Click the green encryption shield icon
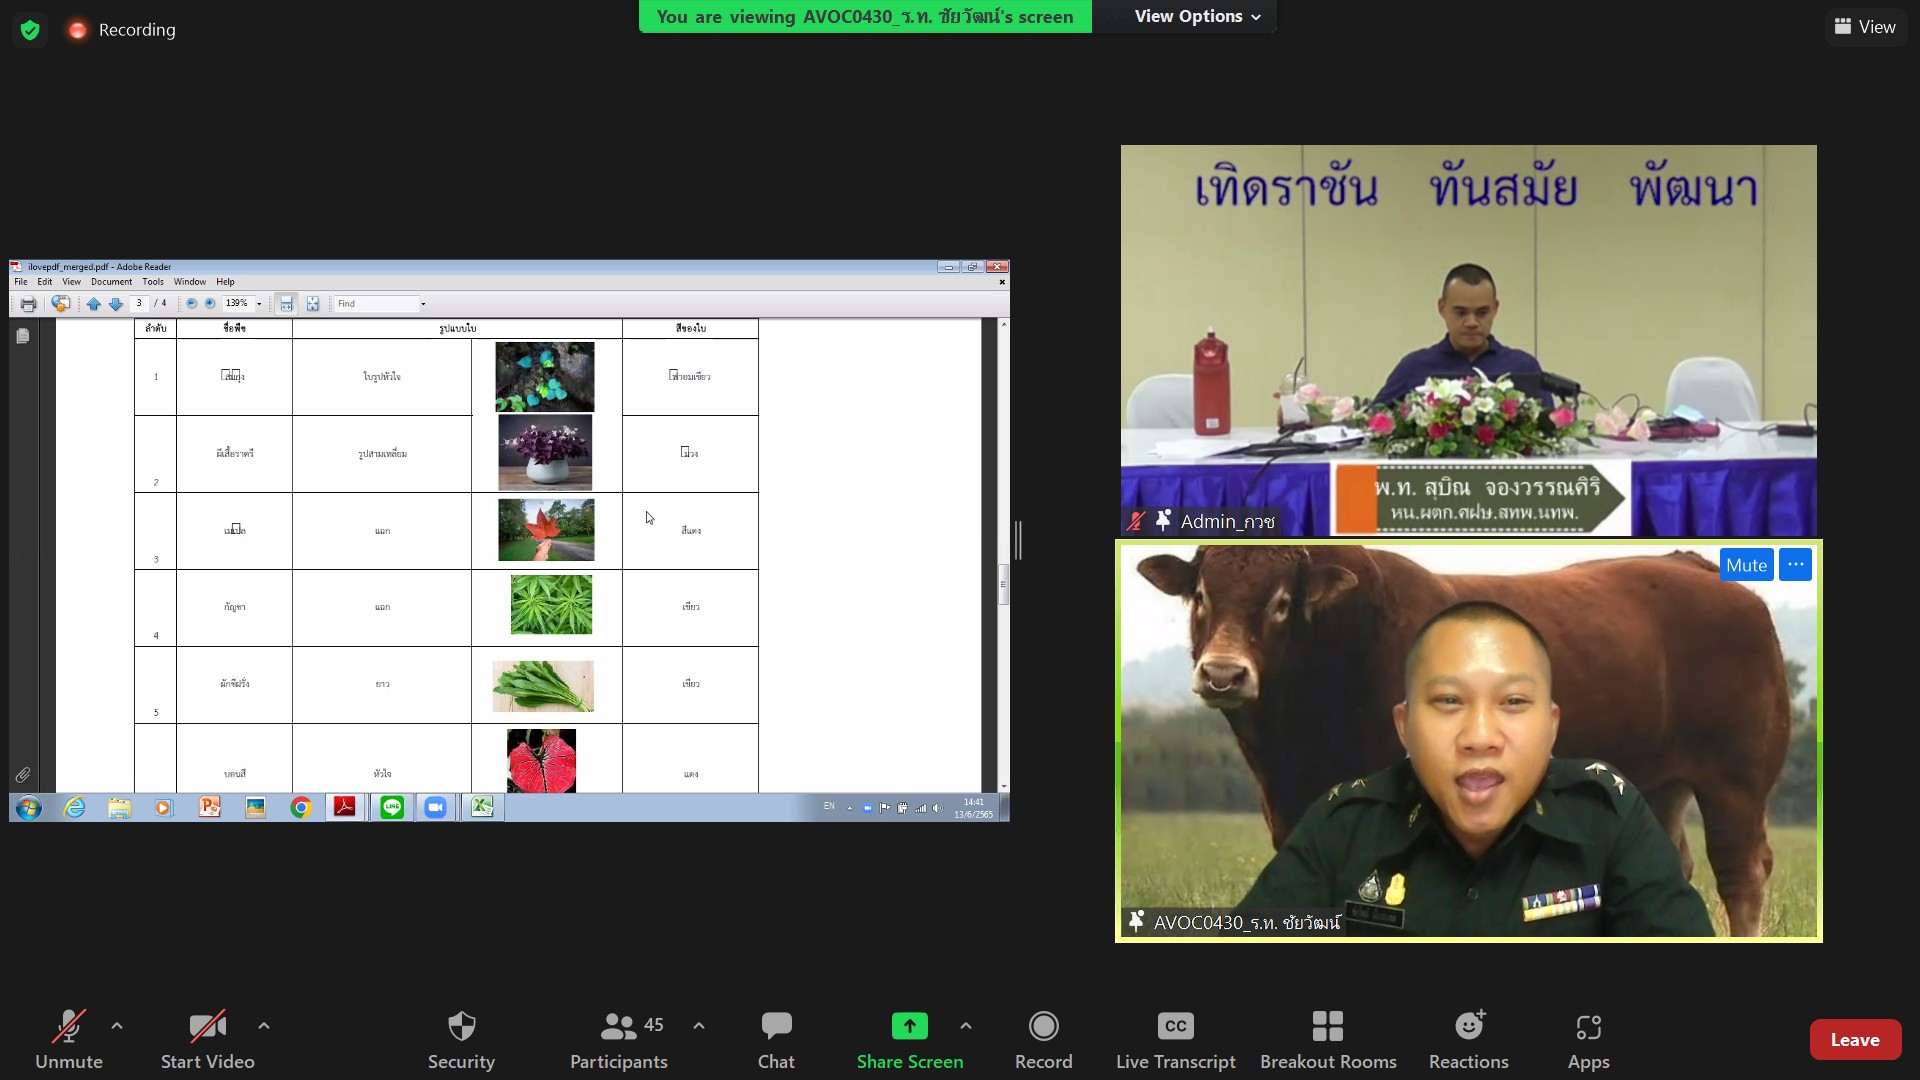The image size is (1920, 1080). 30,30
